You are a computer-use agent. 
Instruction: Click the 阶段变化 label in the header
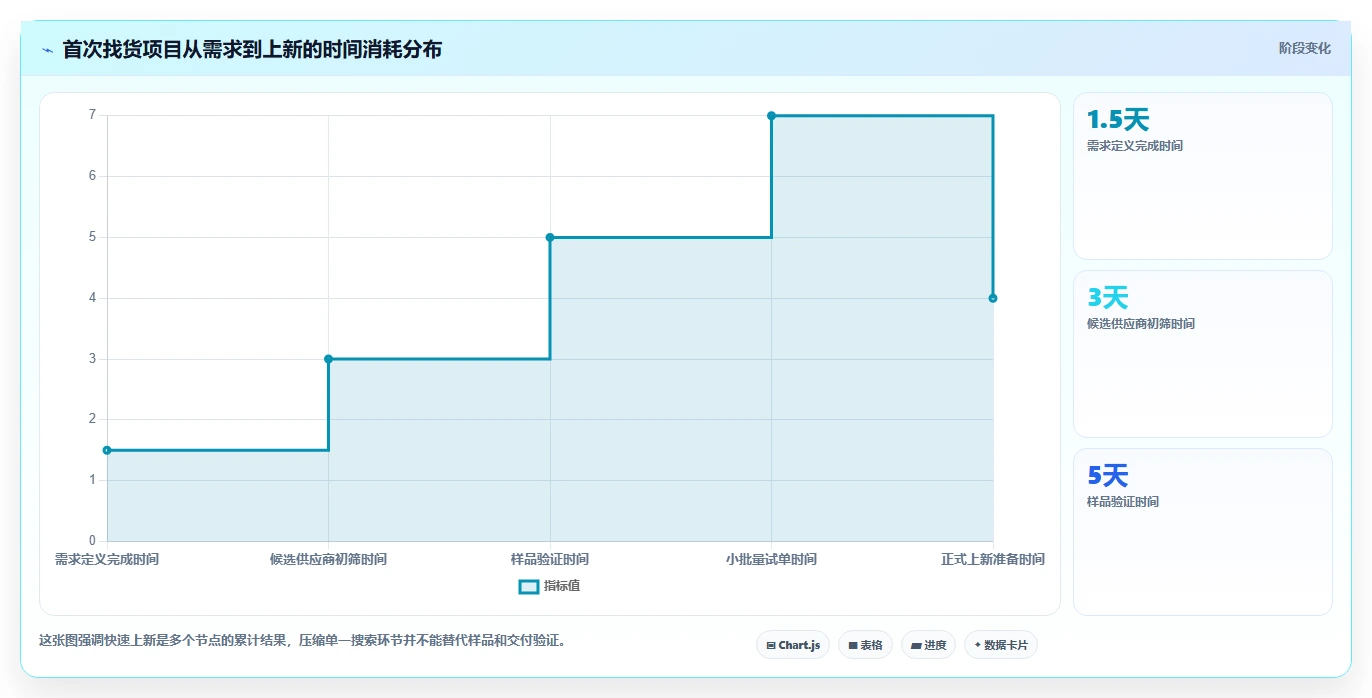[x=1304, y=48]
